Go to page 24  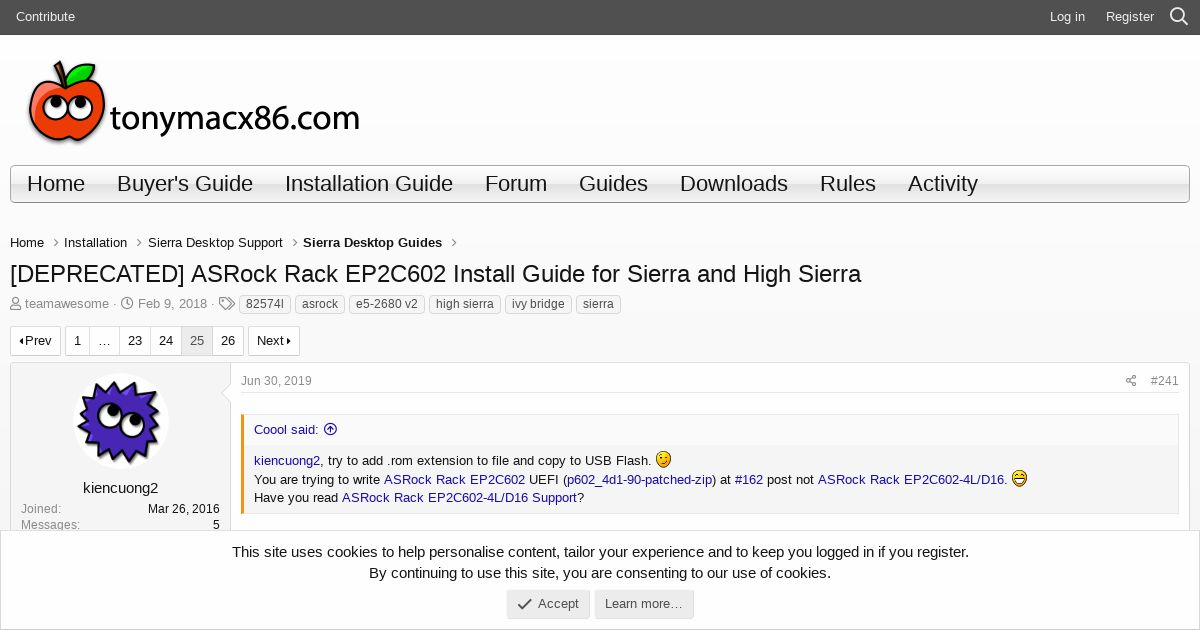click(166, 341)
